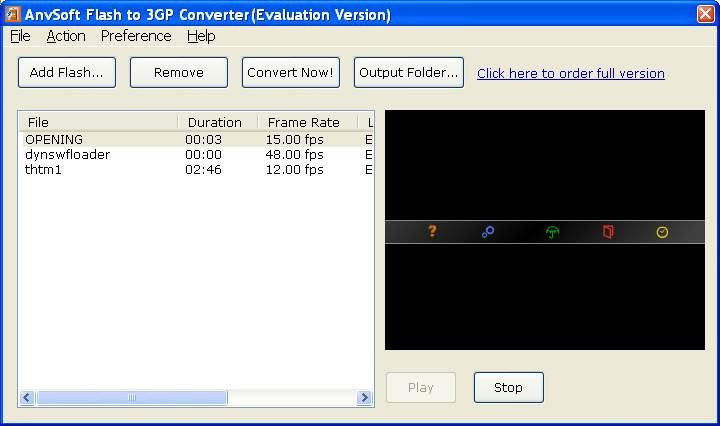
Task: Click the left arrow of horizontal scrollbar
Action: pos(27,397)
